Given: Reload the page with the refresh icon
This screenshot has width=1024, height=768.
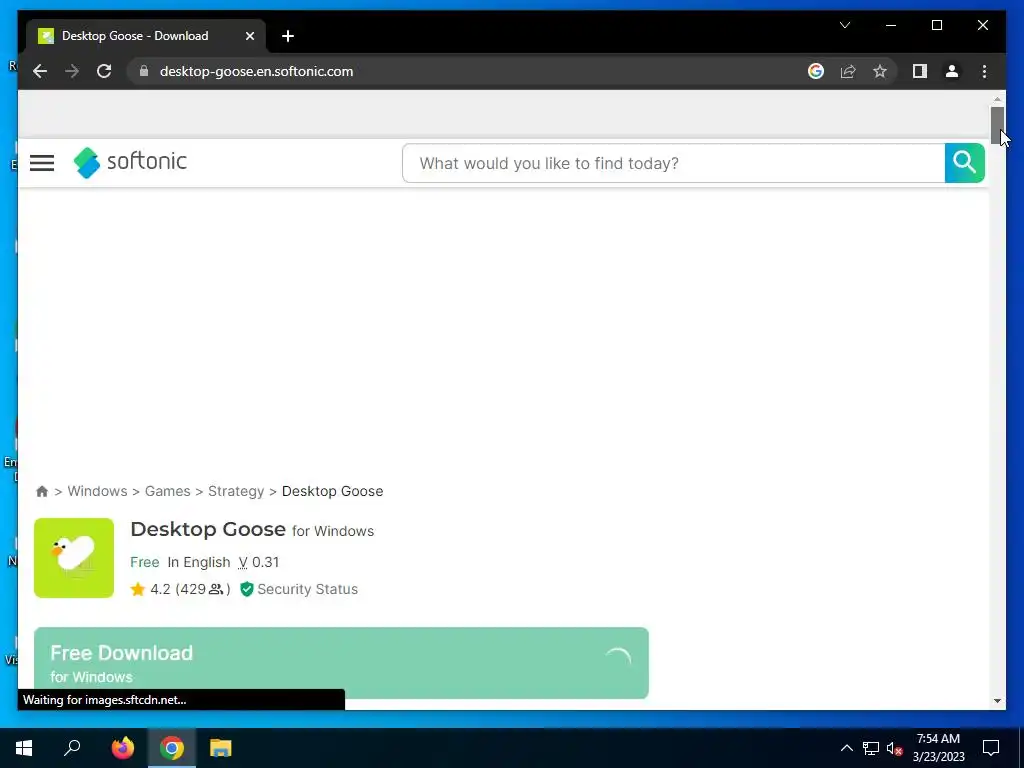Looking at the screenshot, I should click(x=104, y=71).
